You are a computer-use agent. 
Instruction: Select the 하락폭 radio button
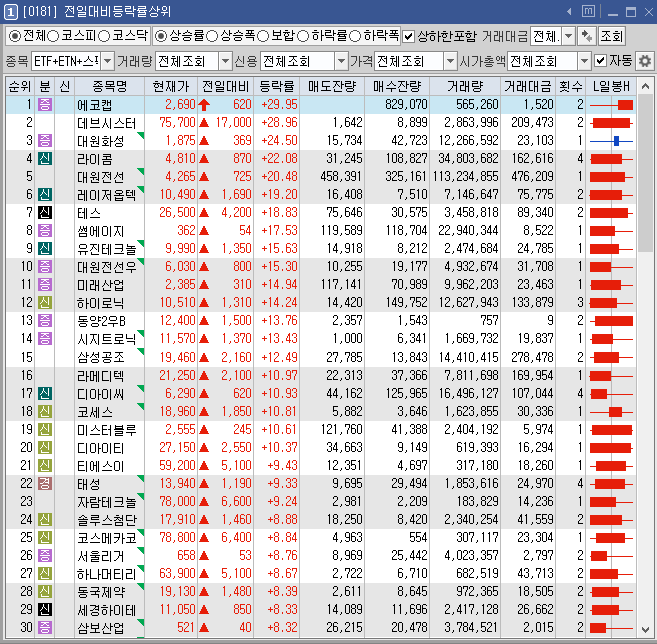point(354,36)
